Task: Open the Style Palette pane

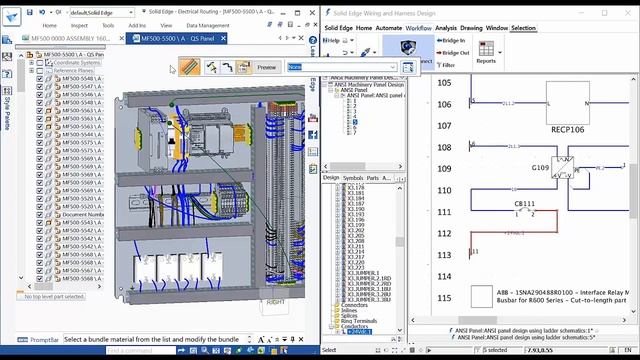Action: click(7, 108)
